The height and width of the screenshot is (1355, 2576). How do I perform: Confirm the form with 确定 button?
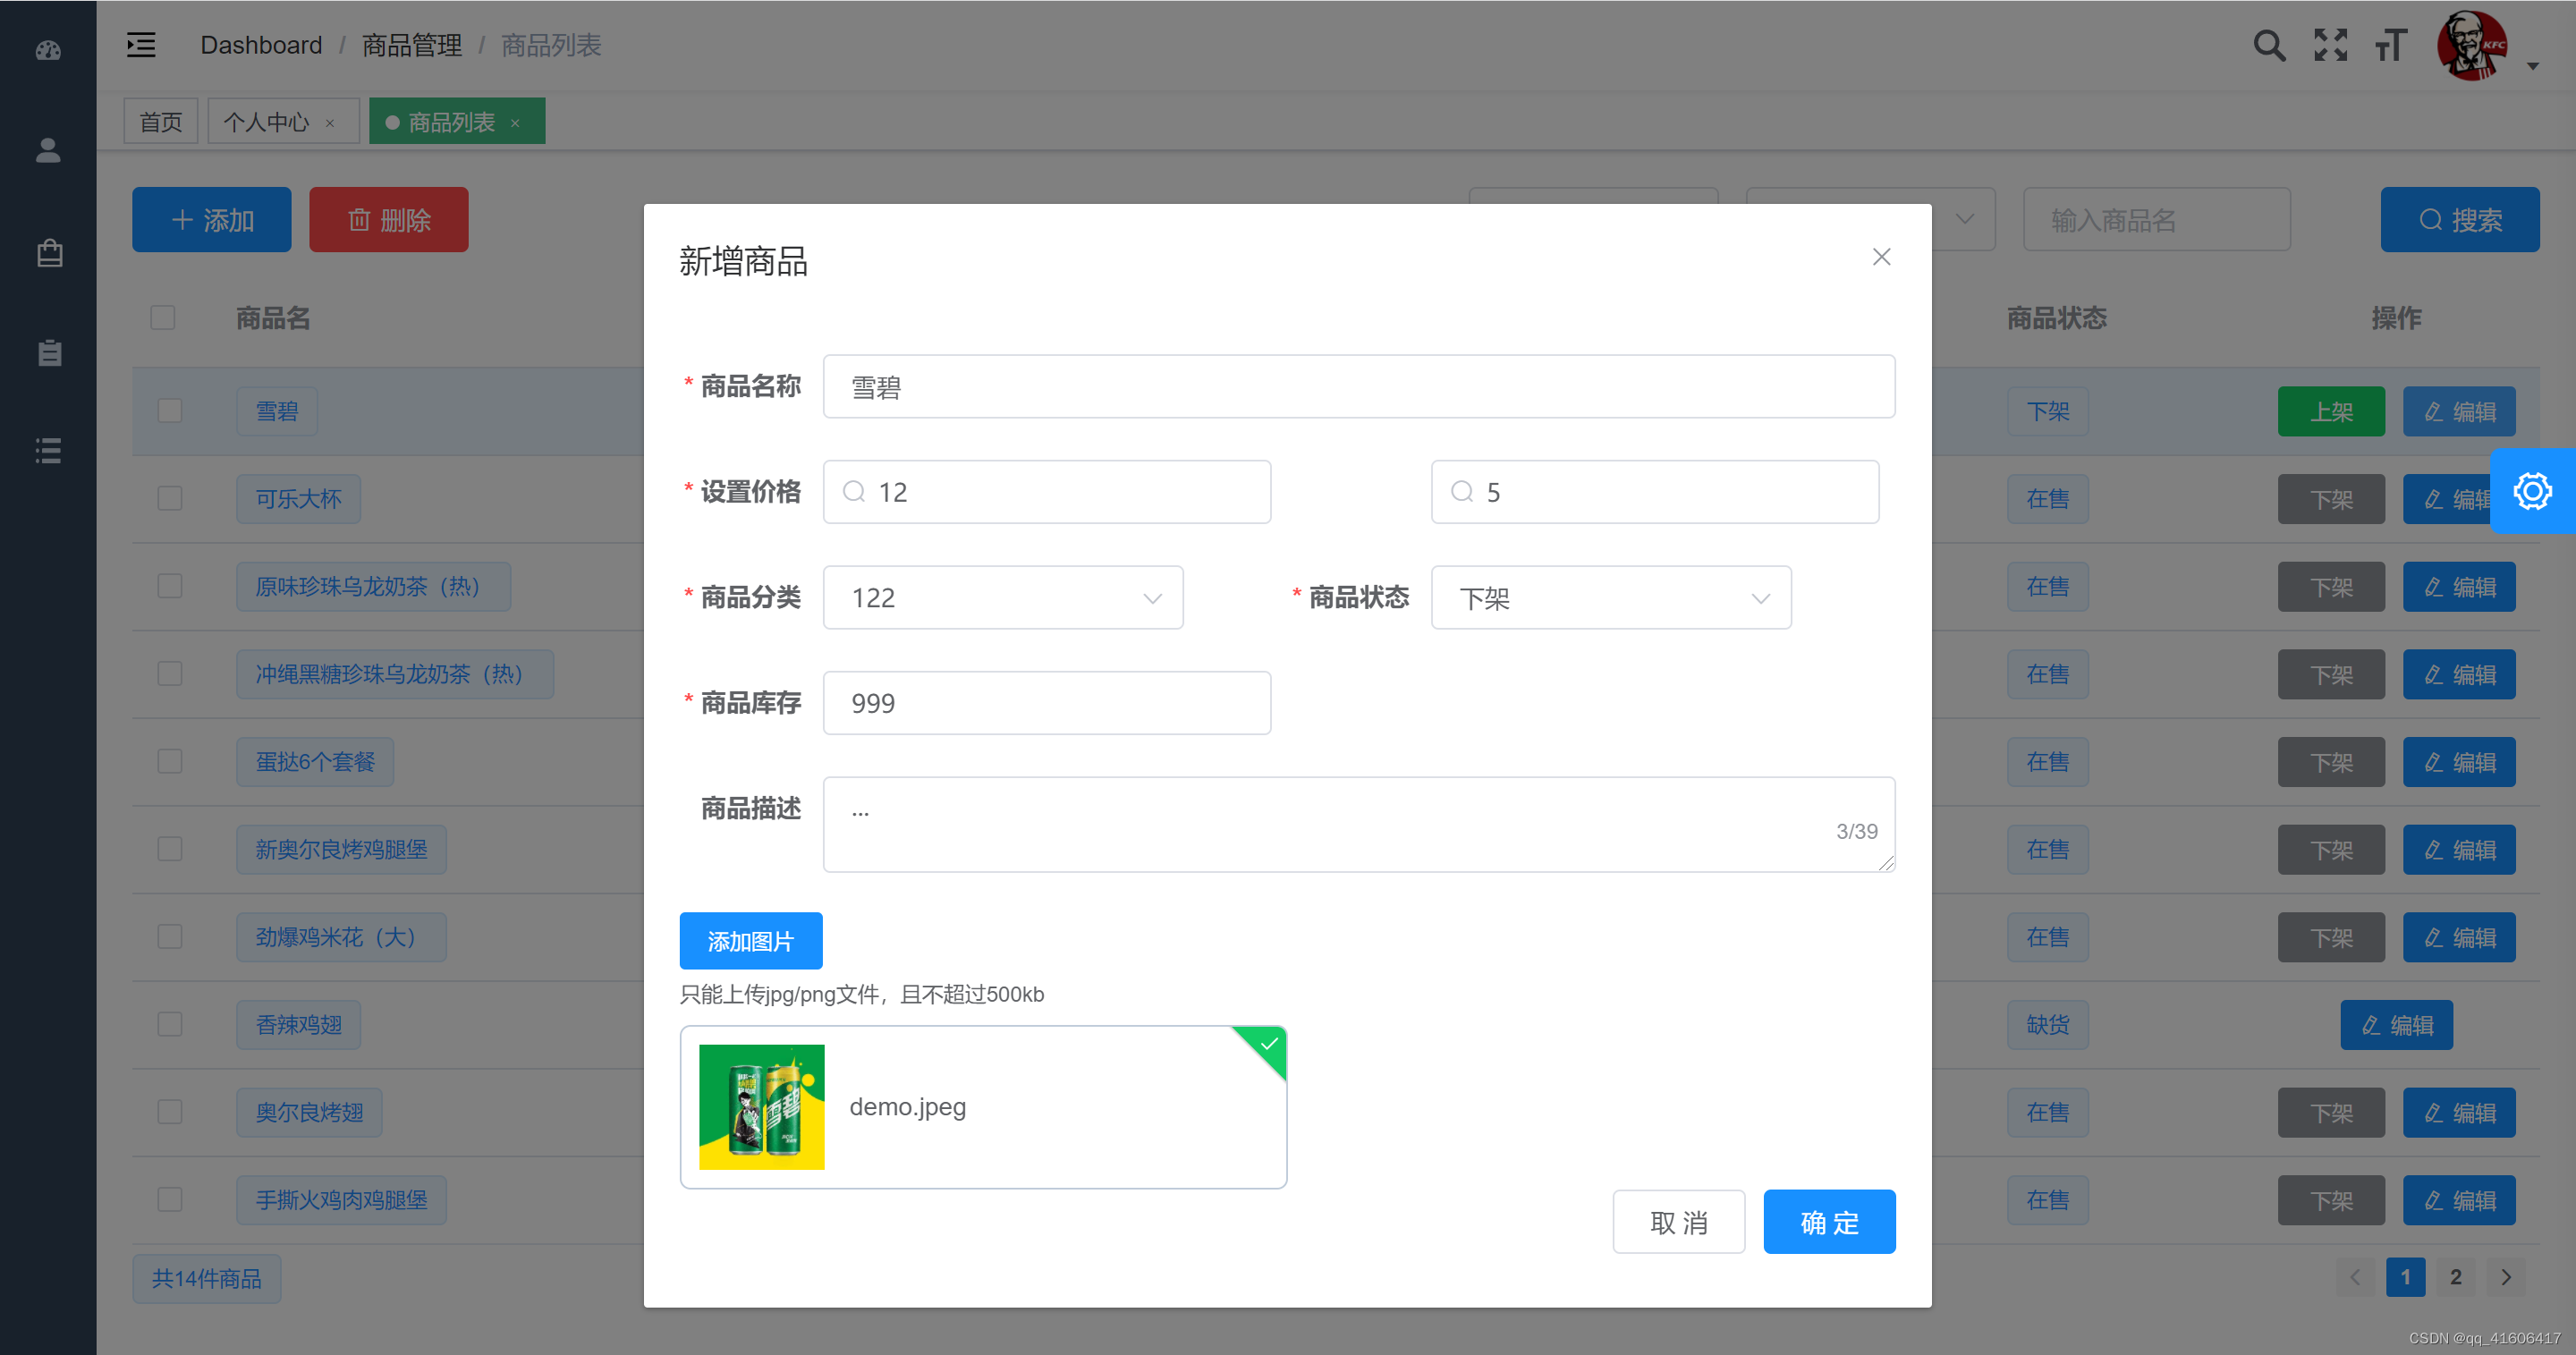[1829, 1221]
